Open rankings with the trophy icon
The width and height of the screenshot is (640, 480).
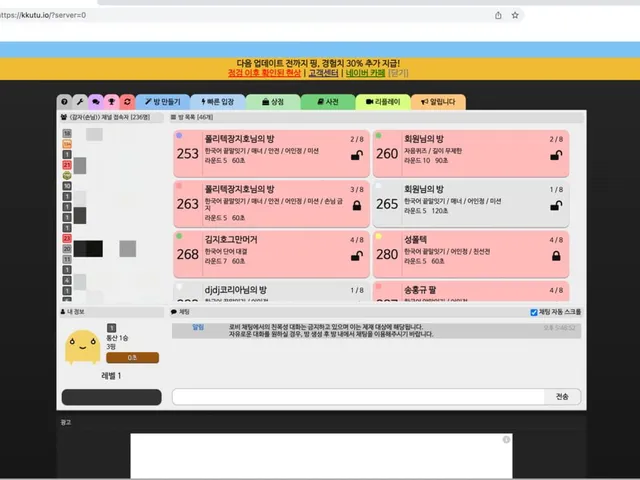click(x=111, y=102)
